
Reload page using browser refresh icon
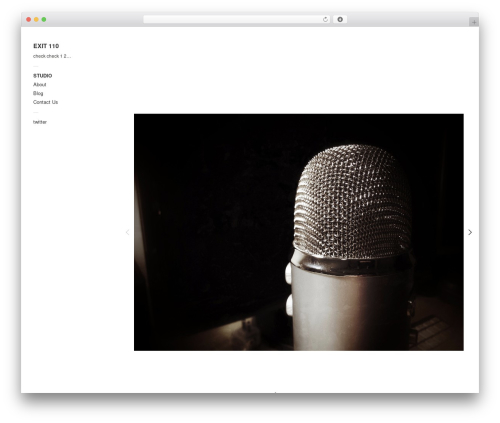click(325, 20)
